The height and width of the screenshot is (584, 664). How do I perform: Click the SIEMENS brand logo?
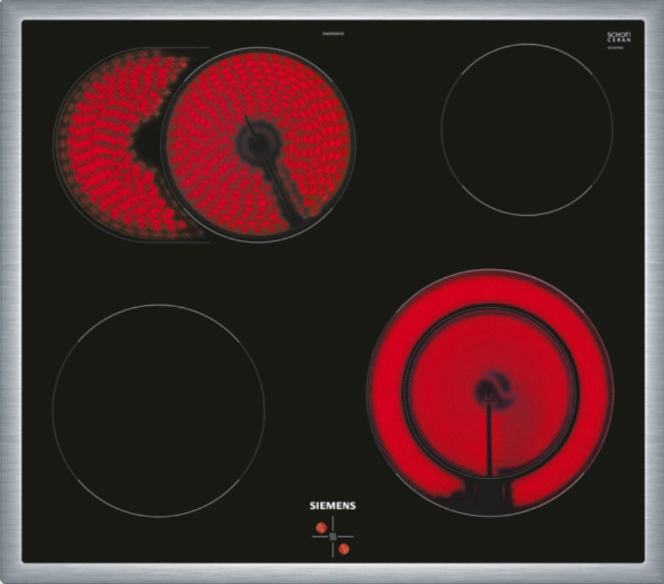point(333,506)
